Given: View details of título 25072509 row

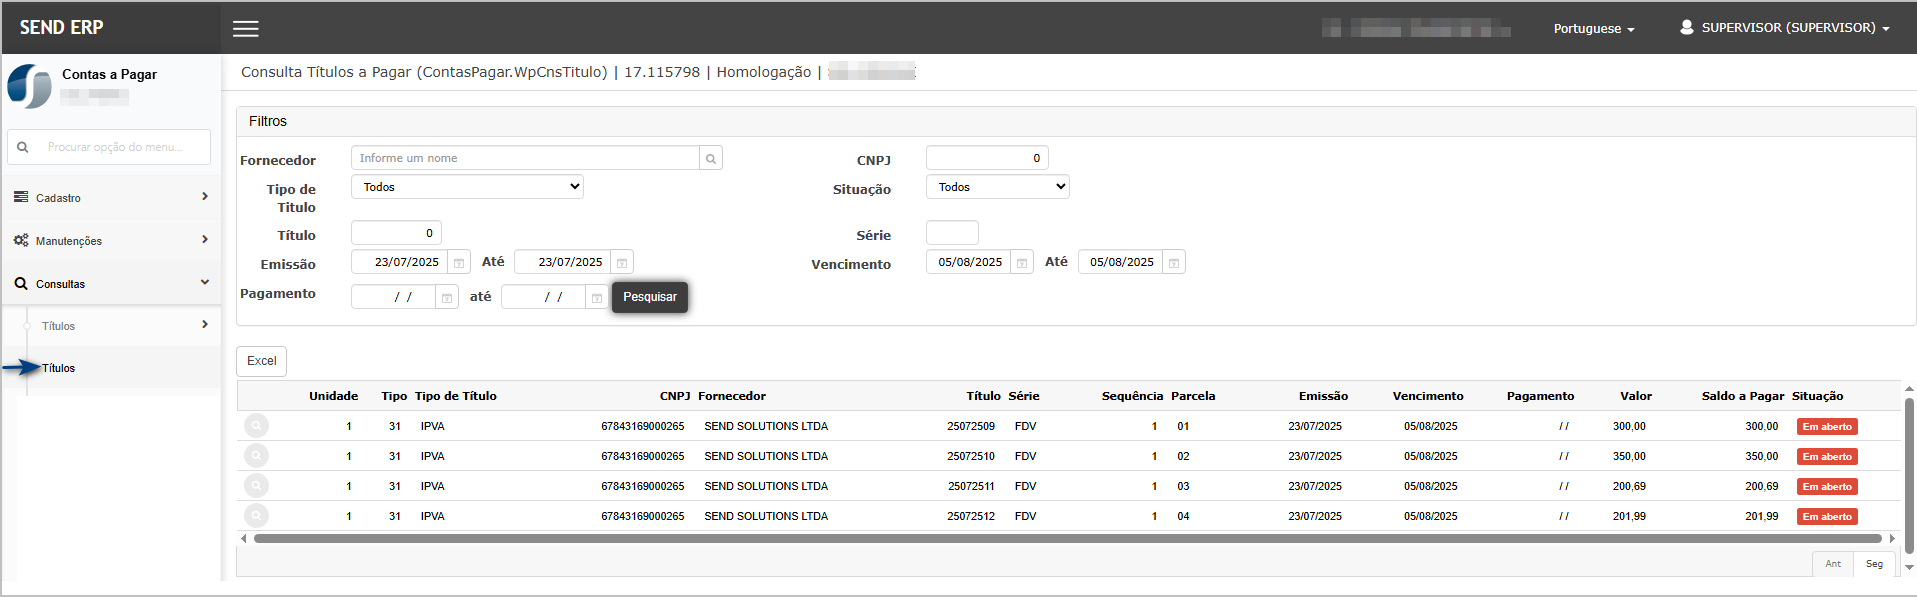Looking at the screenshot, I should click(257, 426).
